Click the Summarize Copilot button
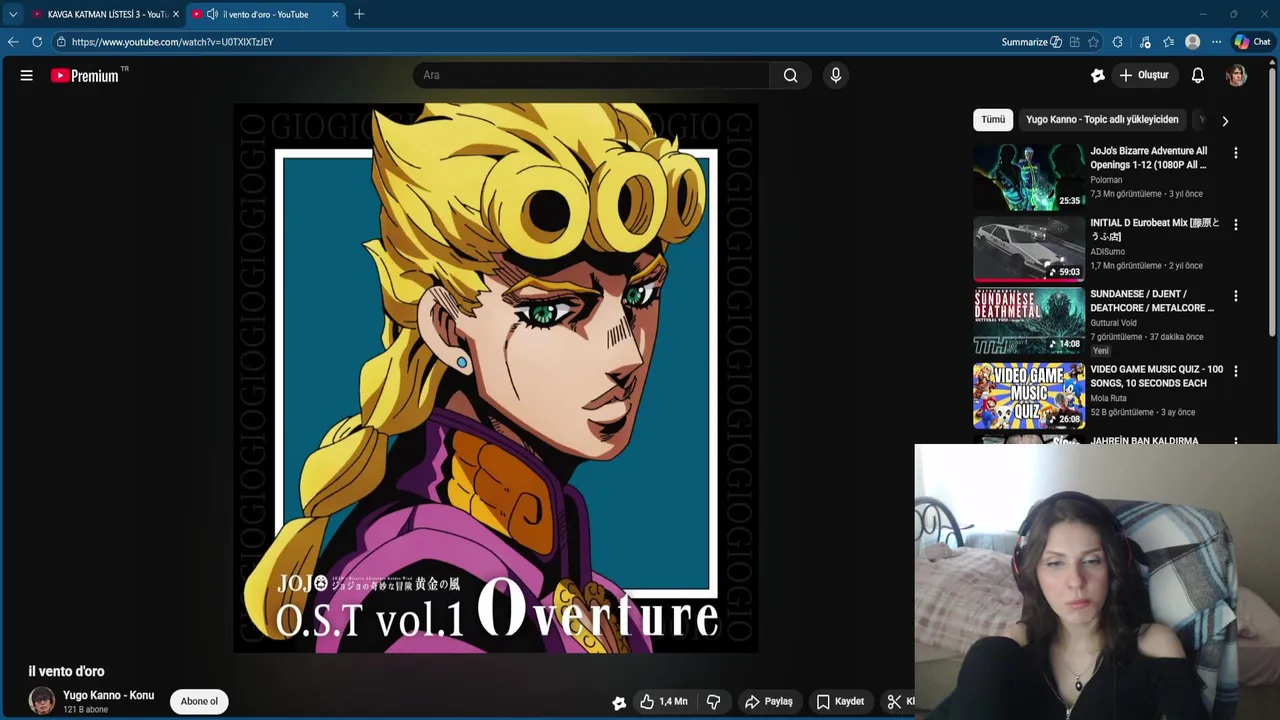 1031,42
